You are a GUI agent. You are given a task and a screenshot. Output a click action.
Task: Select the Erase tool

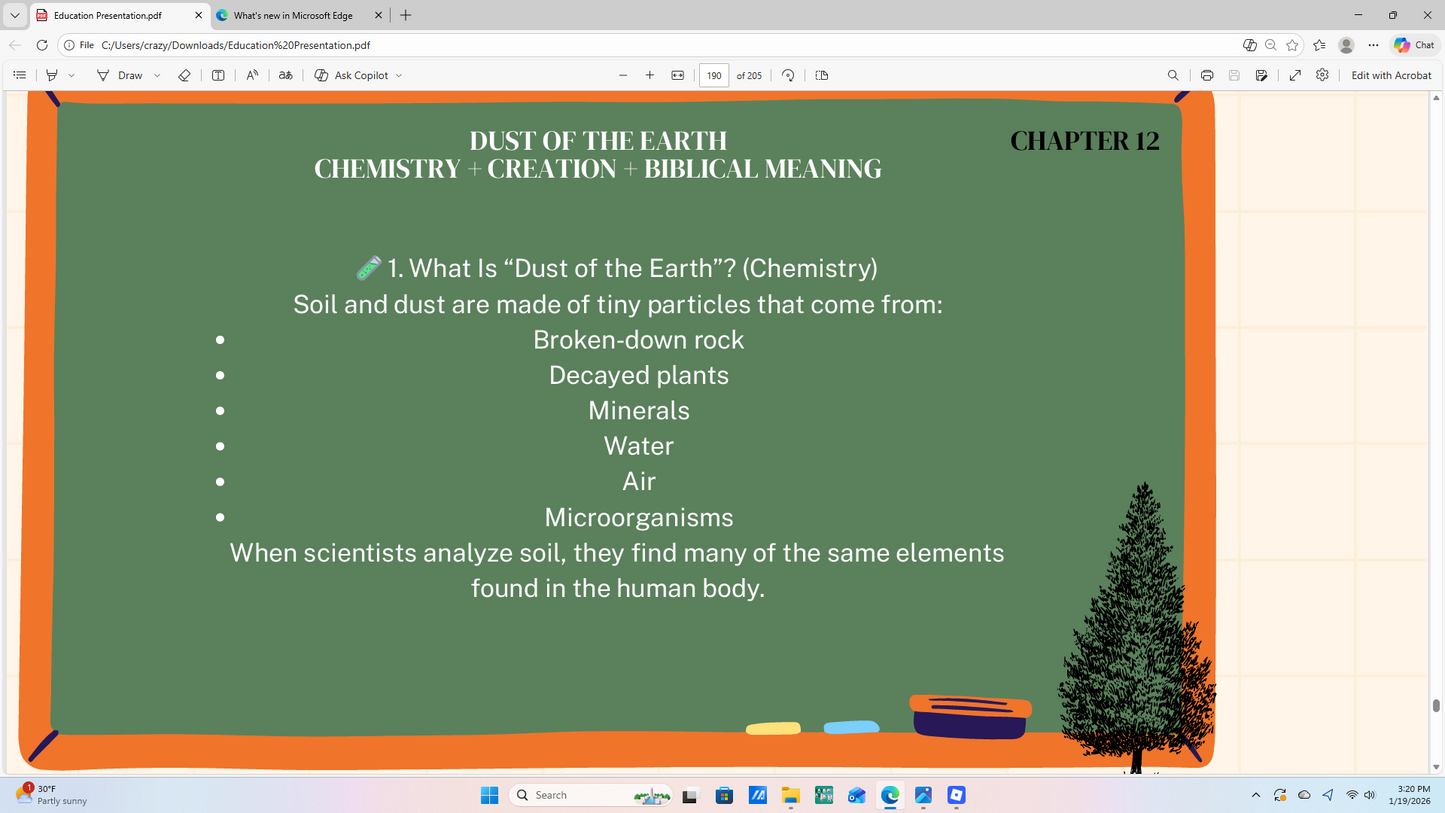pos(184,75)
